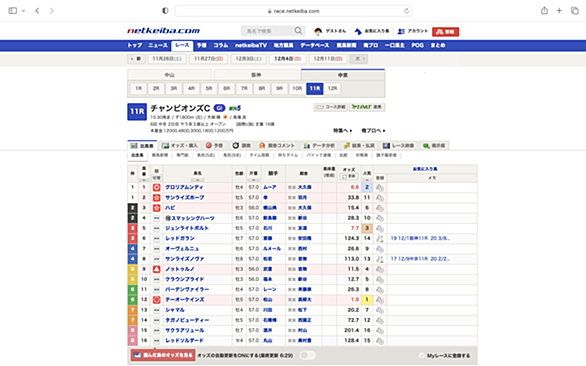Set a prediction mark for サクラアリュール

[x=157, y=330]
